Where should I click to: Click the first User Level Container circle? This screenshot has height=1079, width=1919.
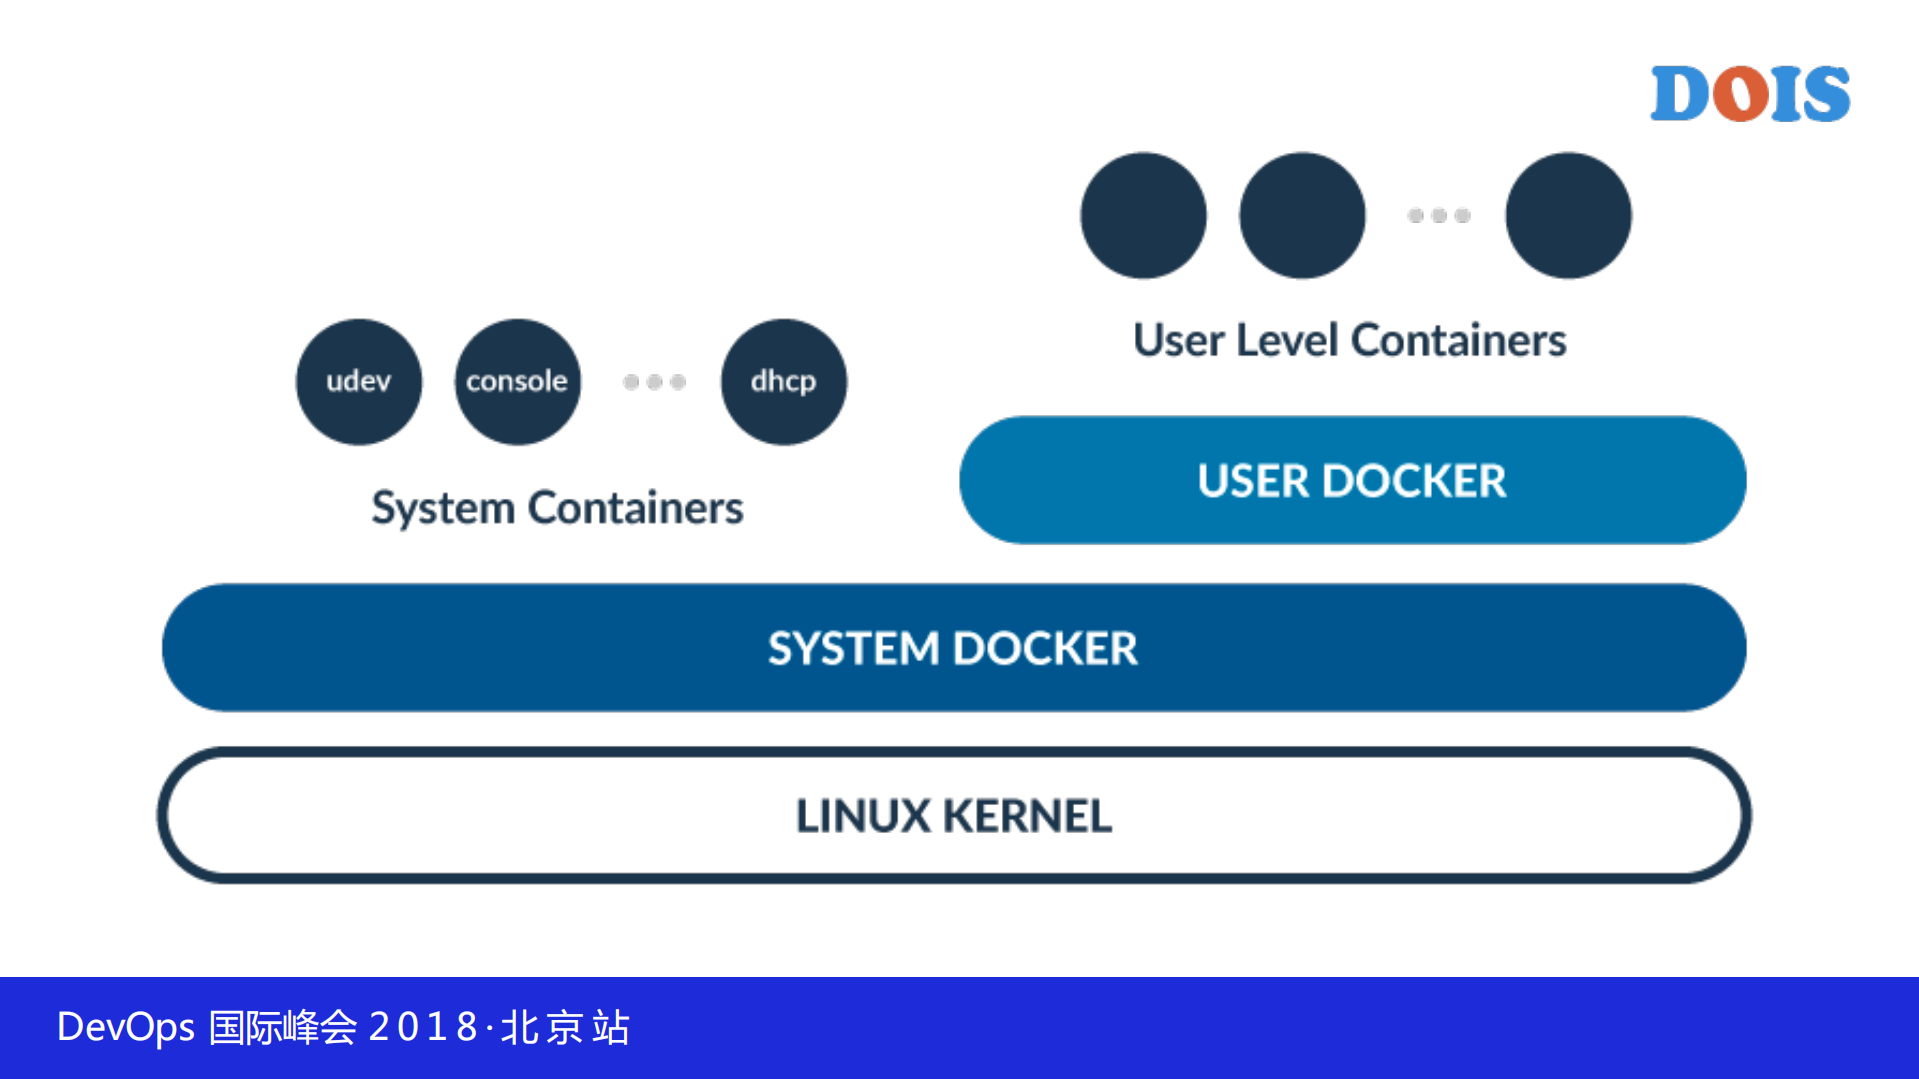click(1143, 216)
